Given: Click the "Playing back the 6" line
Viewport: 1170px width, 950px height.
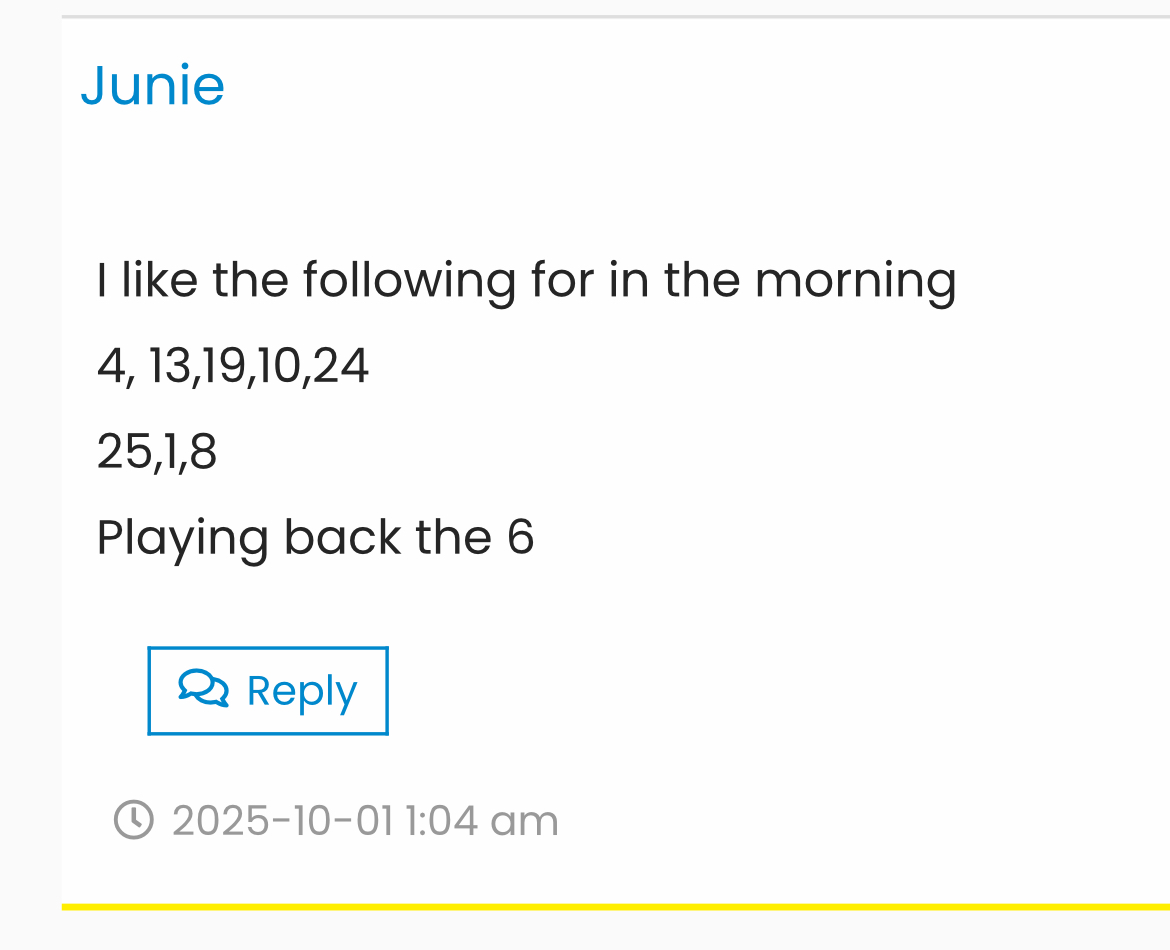Looking at the screenshot, I should 315,538.
